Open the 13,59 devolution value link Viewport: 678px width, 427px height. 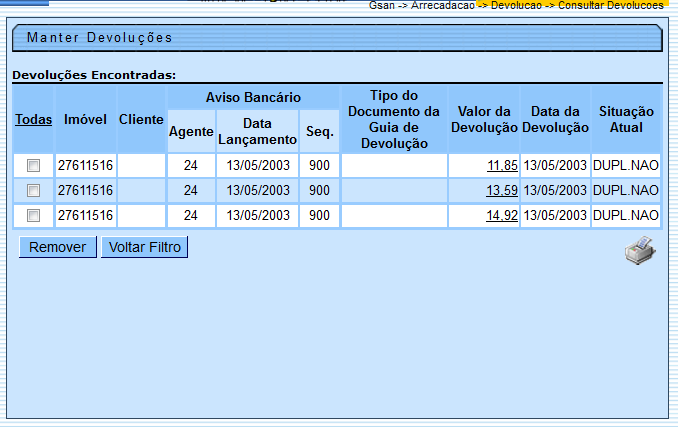pyautogui.click(x=501, y=190)
